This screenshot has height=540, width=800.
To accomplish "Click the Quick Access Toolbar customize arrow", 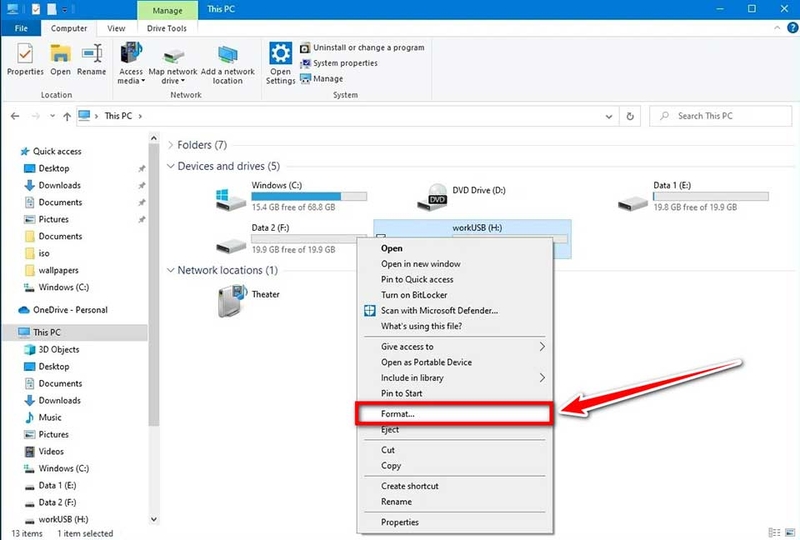I will pyautogui.click(x=65, y=10).
